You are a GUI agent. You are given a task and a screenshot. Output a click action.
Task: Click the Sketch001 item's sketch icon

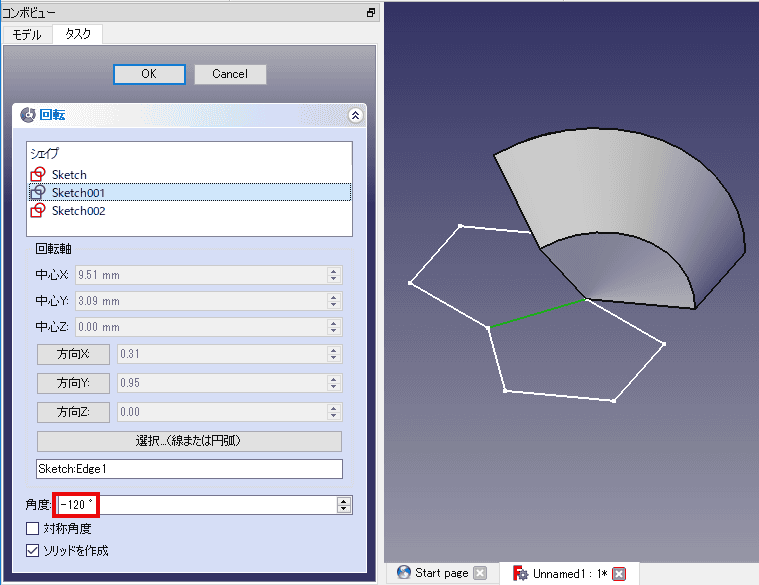(38, 193)
